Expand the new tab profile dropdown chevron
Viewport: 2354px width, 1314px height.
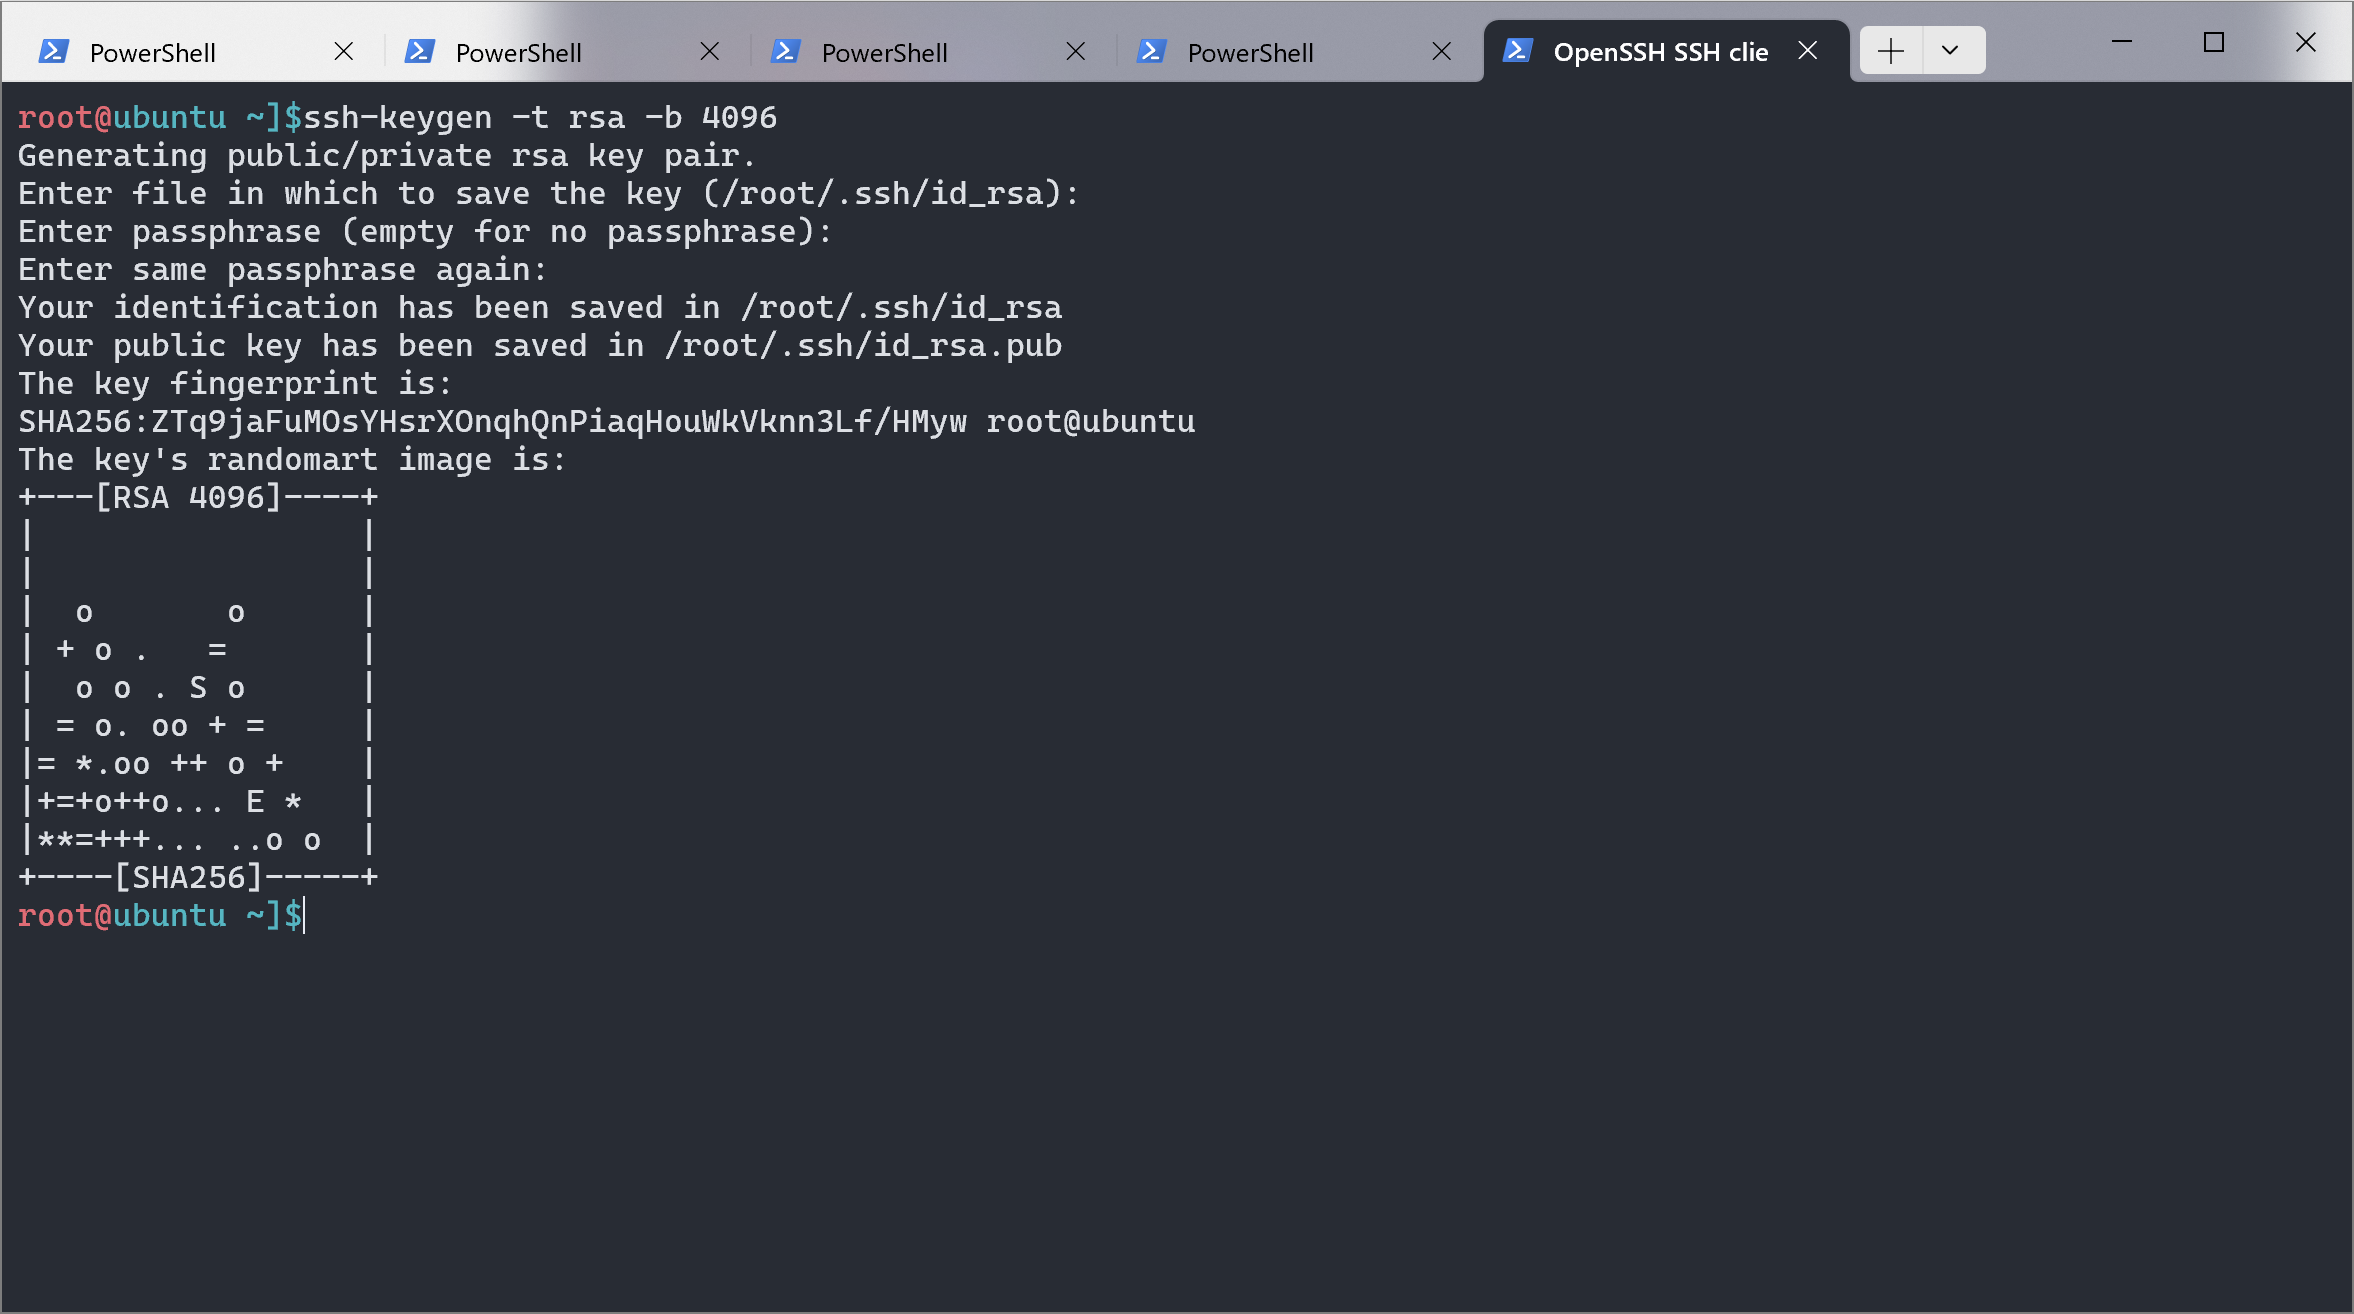pos(1949,51)
